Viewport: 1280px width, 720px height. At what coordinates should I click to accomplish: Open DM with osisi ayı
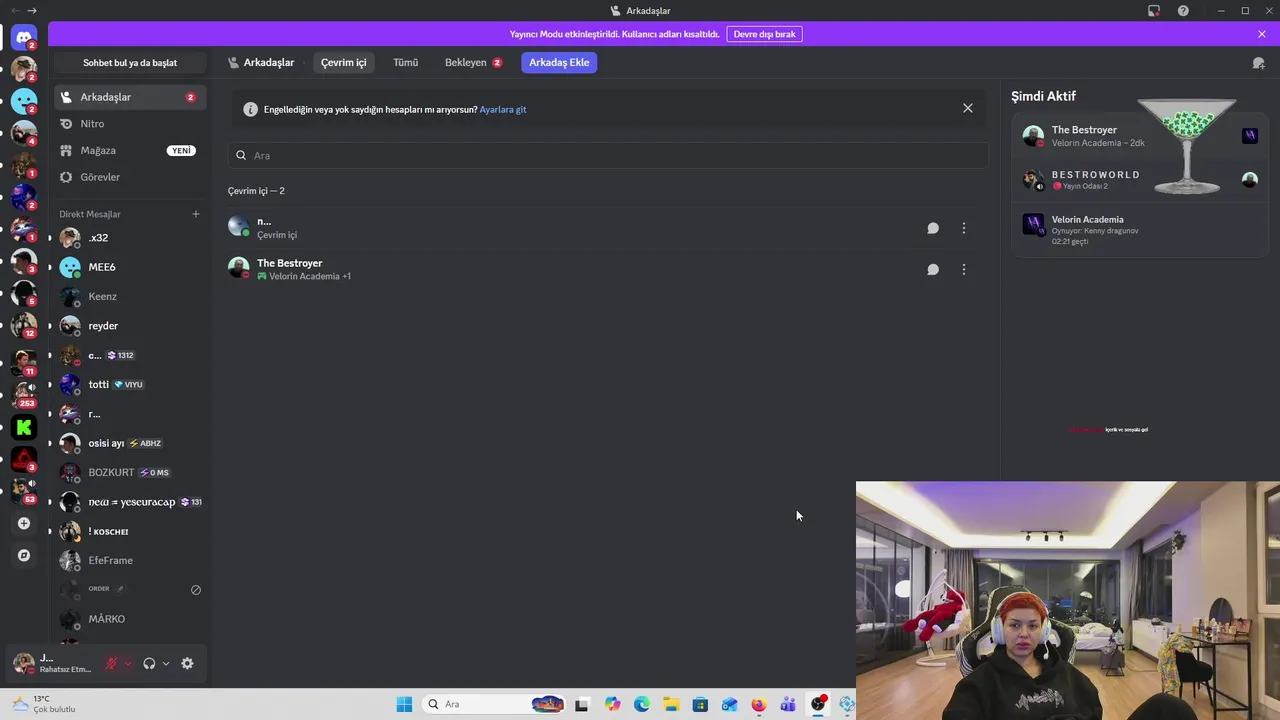130,443
